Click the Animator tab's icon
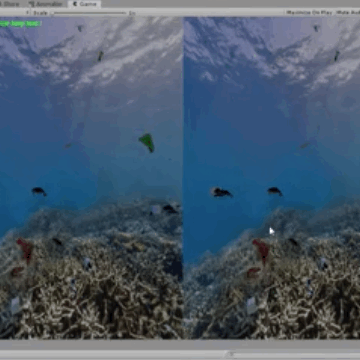Viewport: 360px width, 360px height. pos(32,4)
